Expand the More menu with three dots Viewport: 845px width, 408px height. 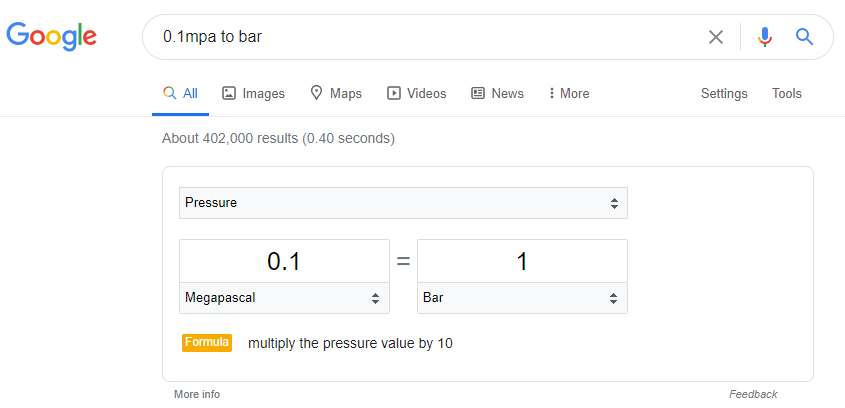[569, 93]
